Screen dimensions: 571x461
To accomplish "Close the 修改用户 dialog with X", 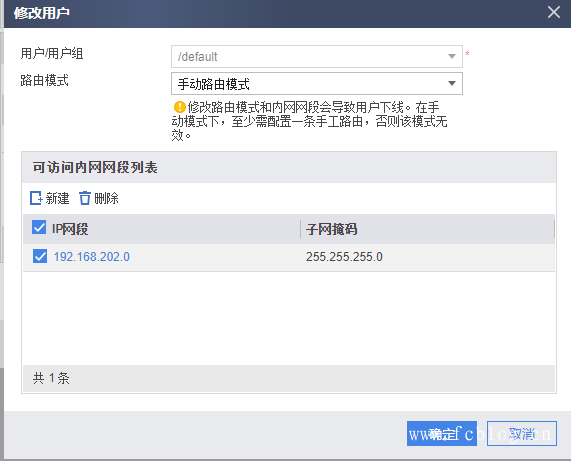I will click(554, 12).
